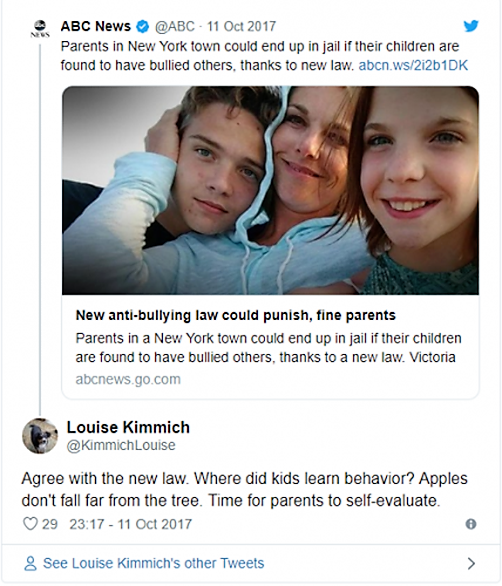The height and width of the screenshot is (586, 502).
Task: Open the headline New anti-bullying law could punish
Action: (x=235, y=315)
